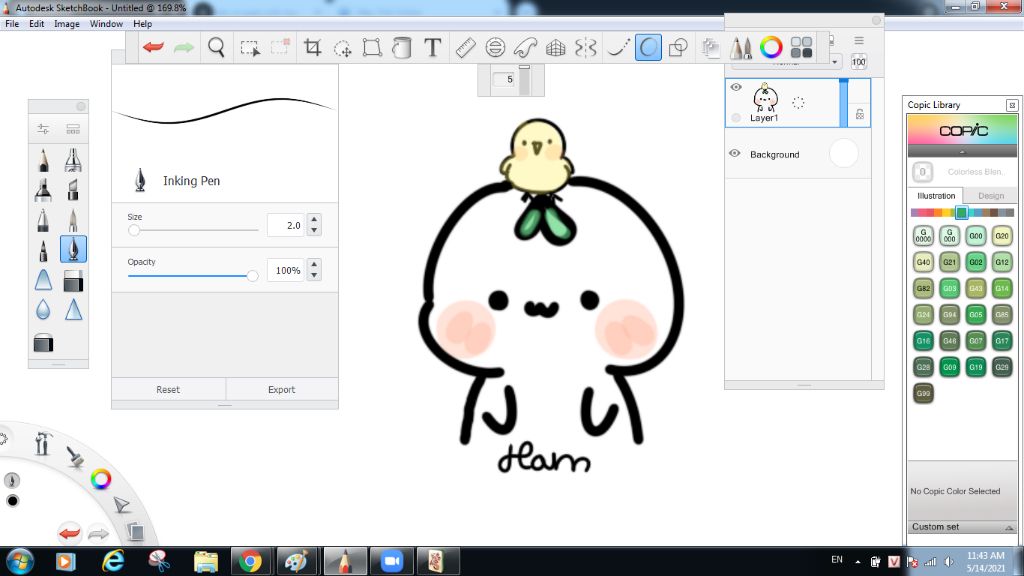Decrease brush Size with down arrow
The width and height of the screenshot is (1024, 576).
click(314, 230)
